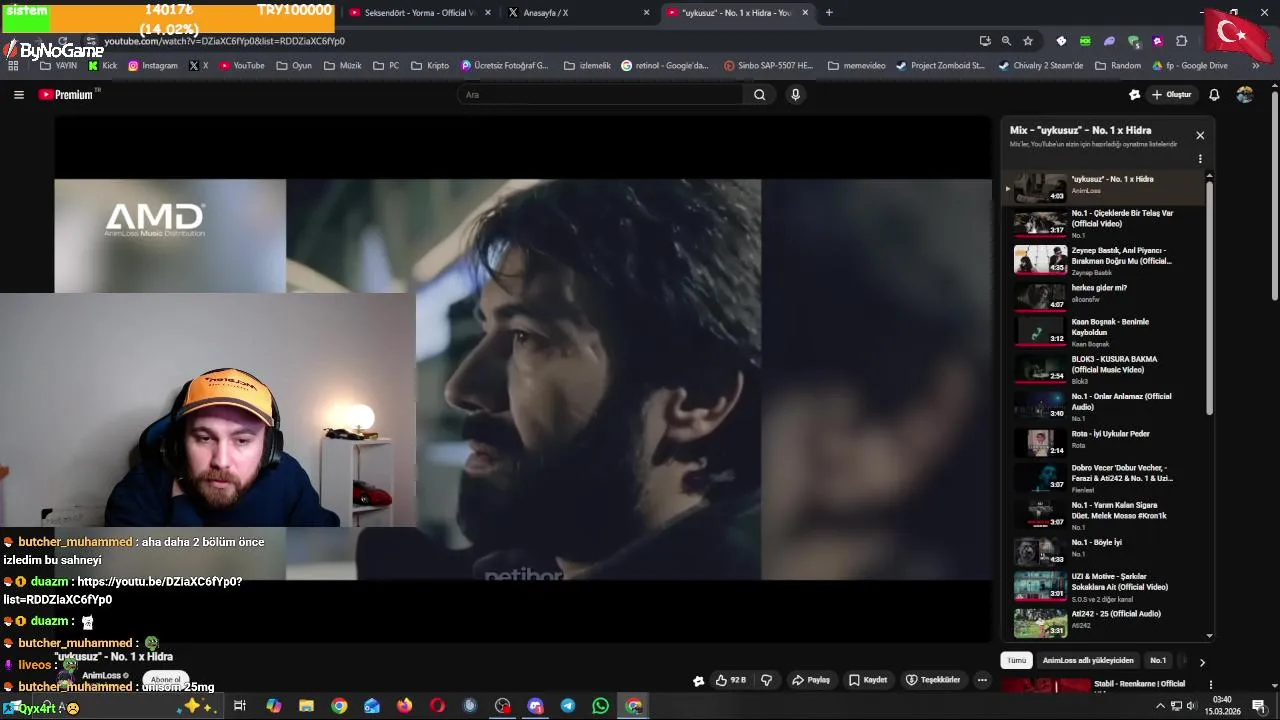
Task: Switch to Anasayfa / X browser tab
Action: tap(570, 13)
